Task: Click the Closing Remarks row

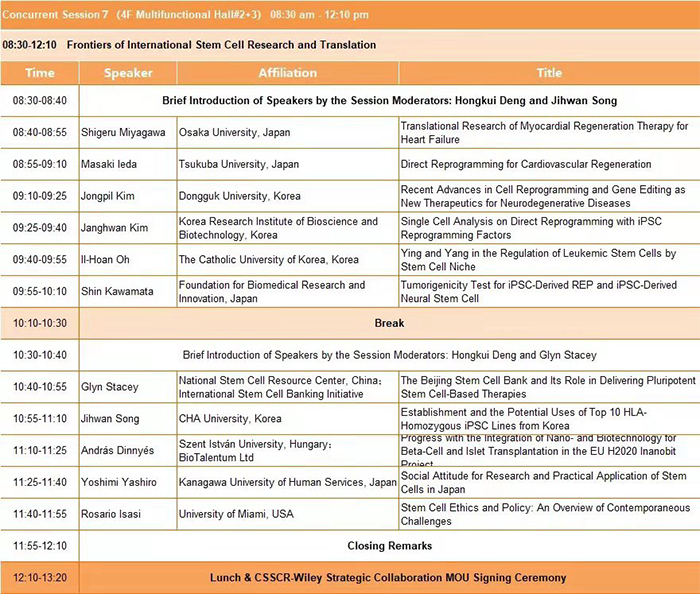Action: [388, 546]
